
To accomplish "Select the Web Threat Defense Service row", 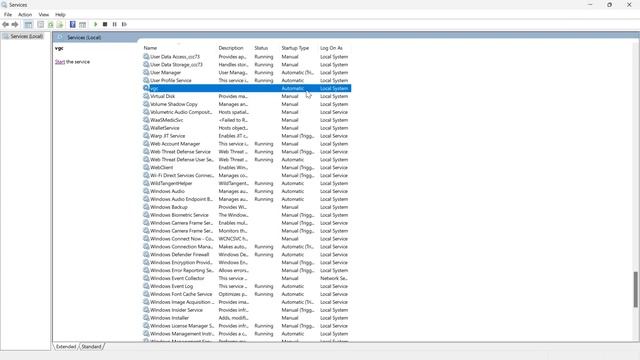I will coord(247,151).
